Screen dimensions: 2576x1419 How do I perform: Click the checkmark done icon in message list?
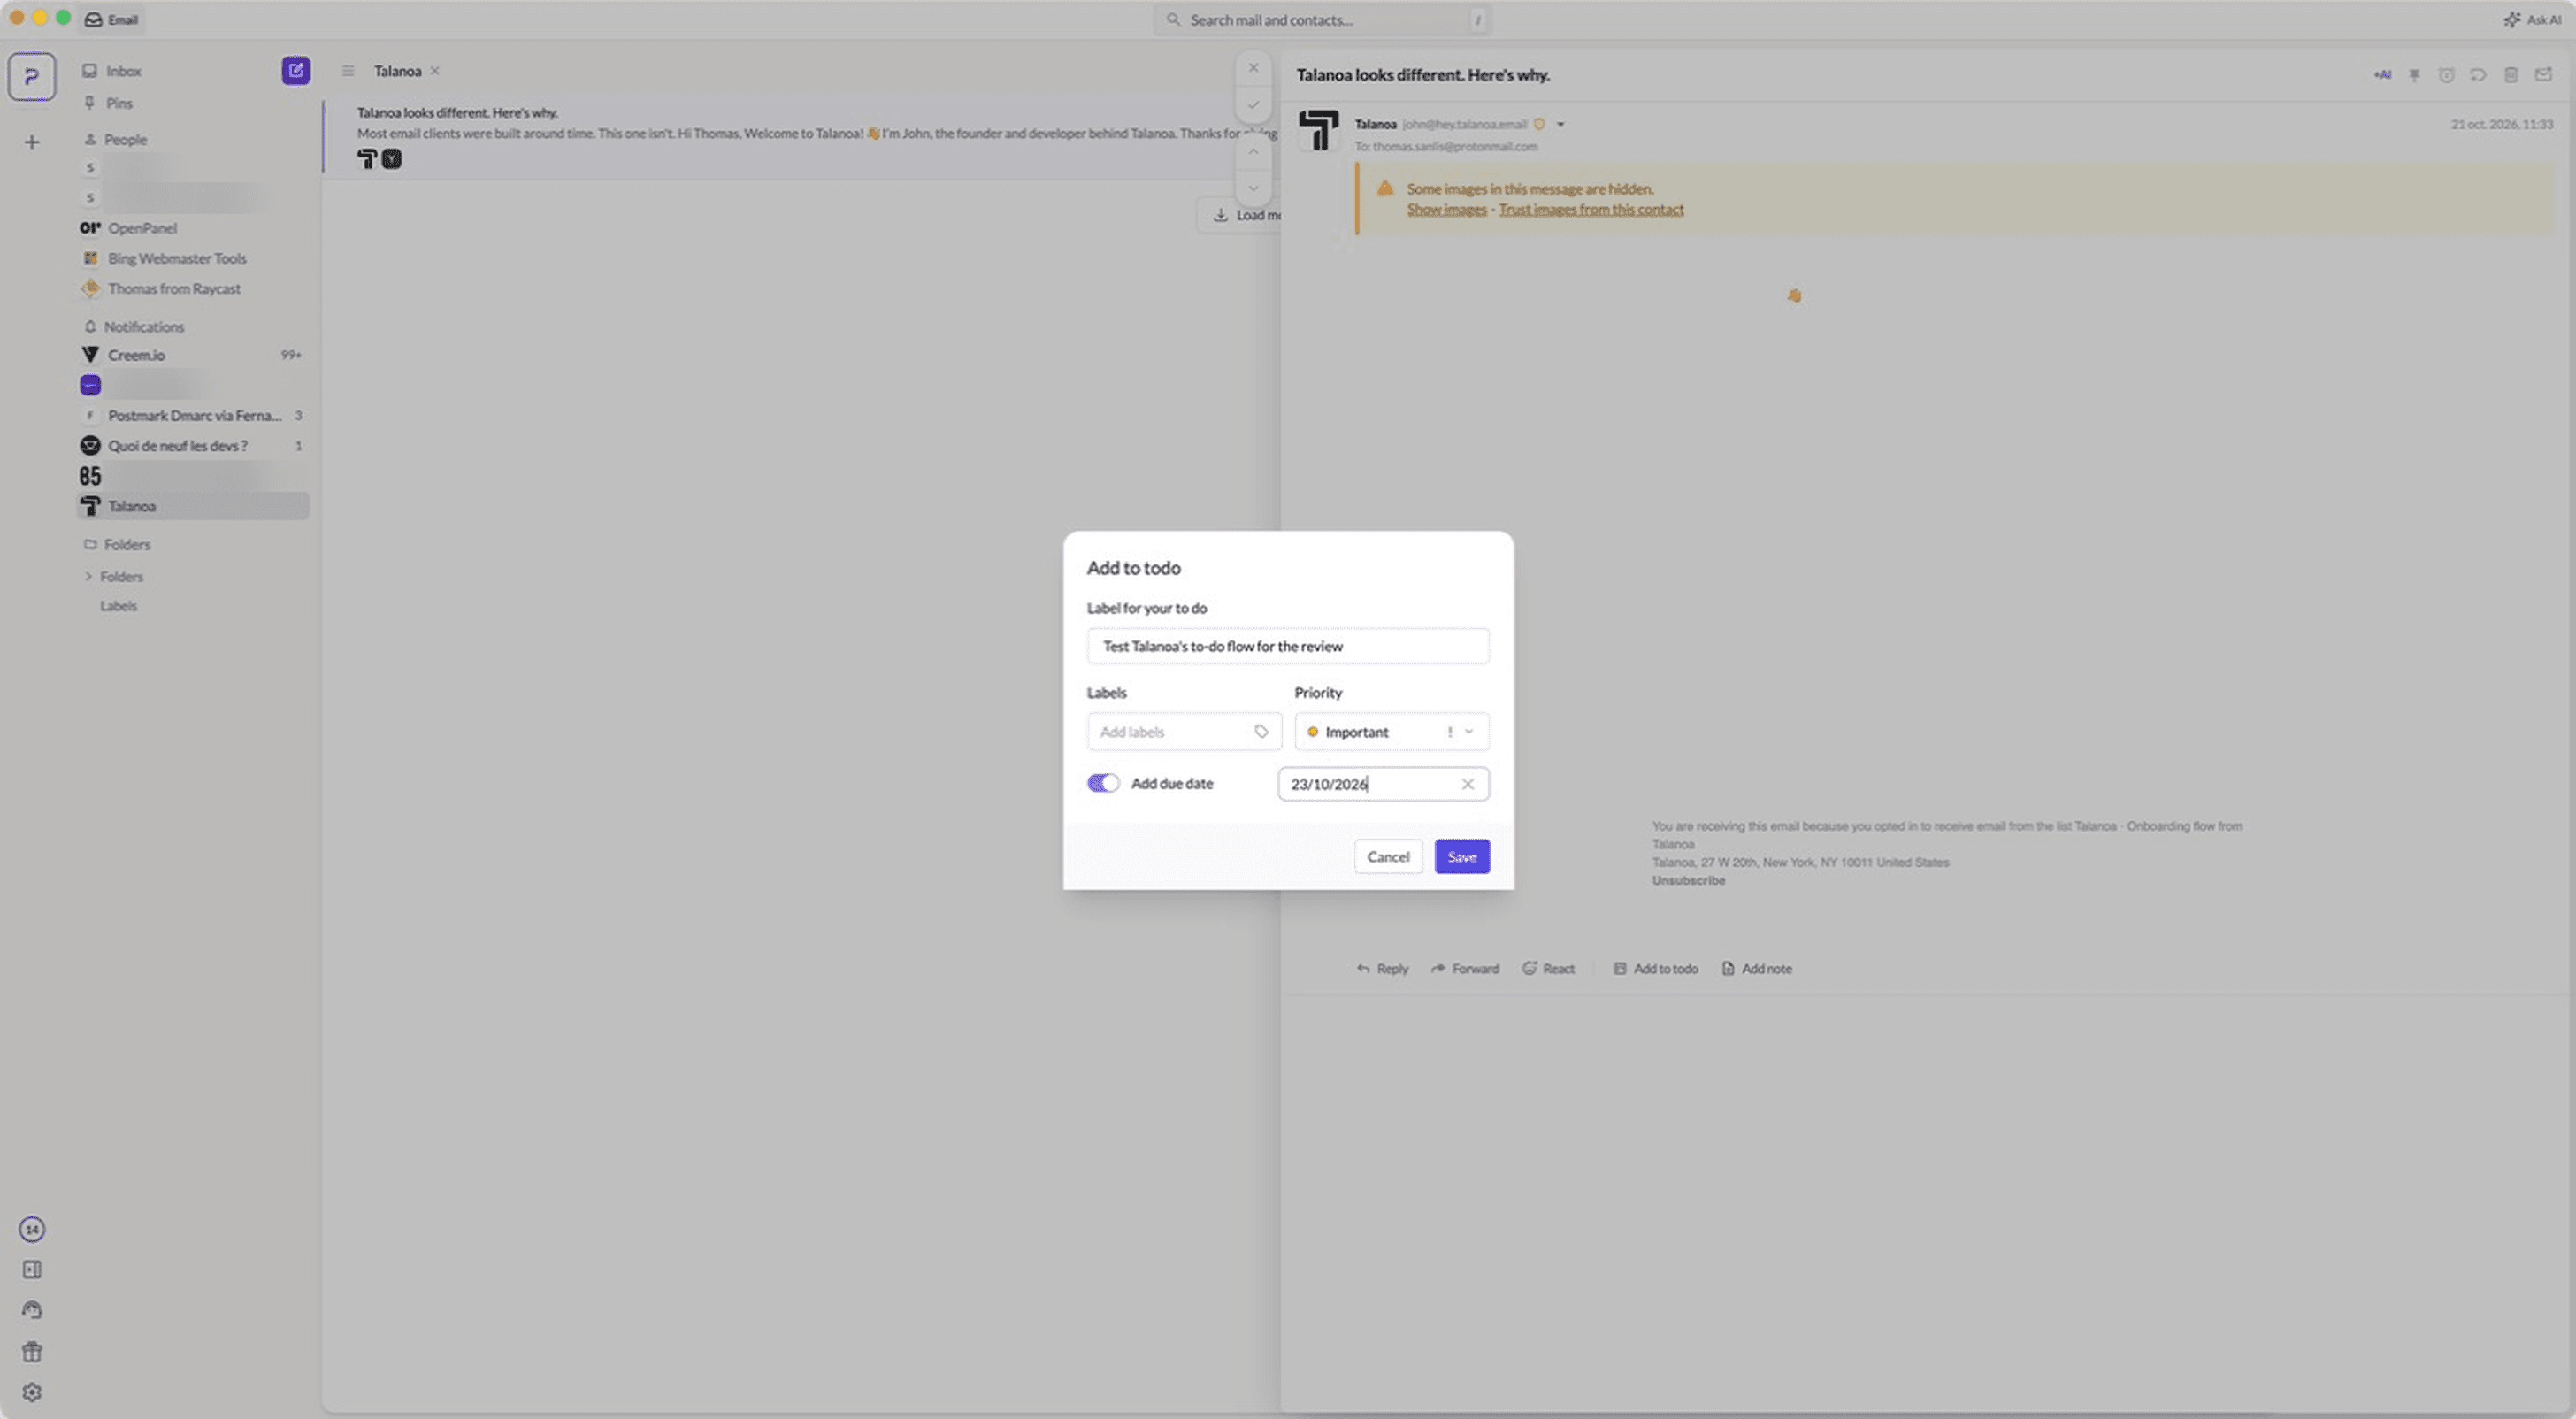click(1253, 104)
